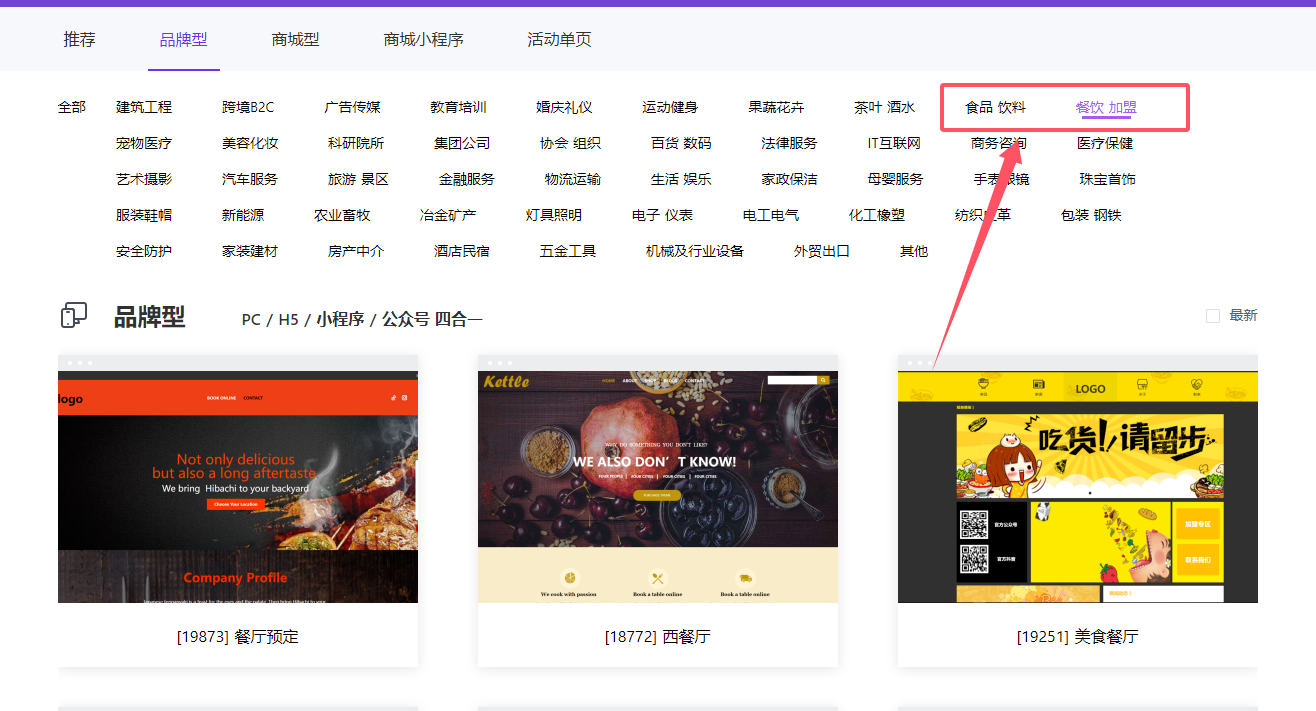Filter by IT互联网 category

point(894,143)
